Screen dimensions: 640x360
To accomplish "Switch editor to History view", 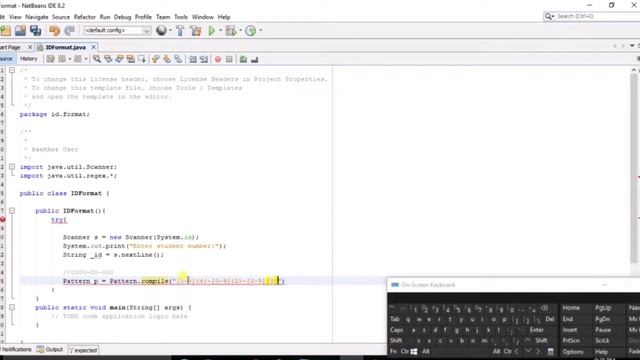I will pyautogui.click(x=29, y=59).
